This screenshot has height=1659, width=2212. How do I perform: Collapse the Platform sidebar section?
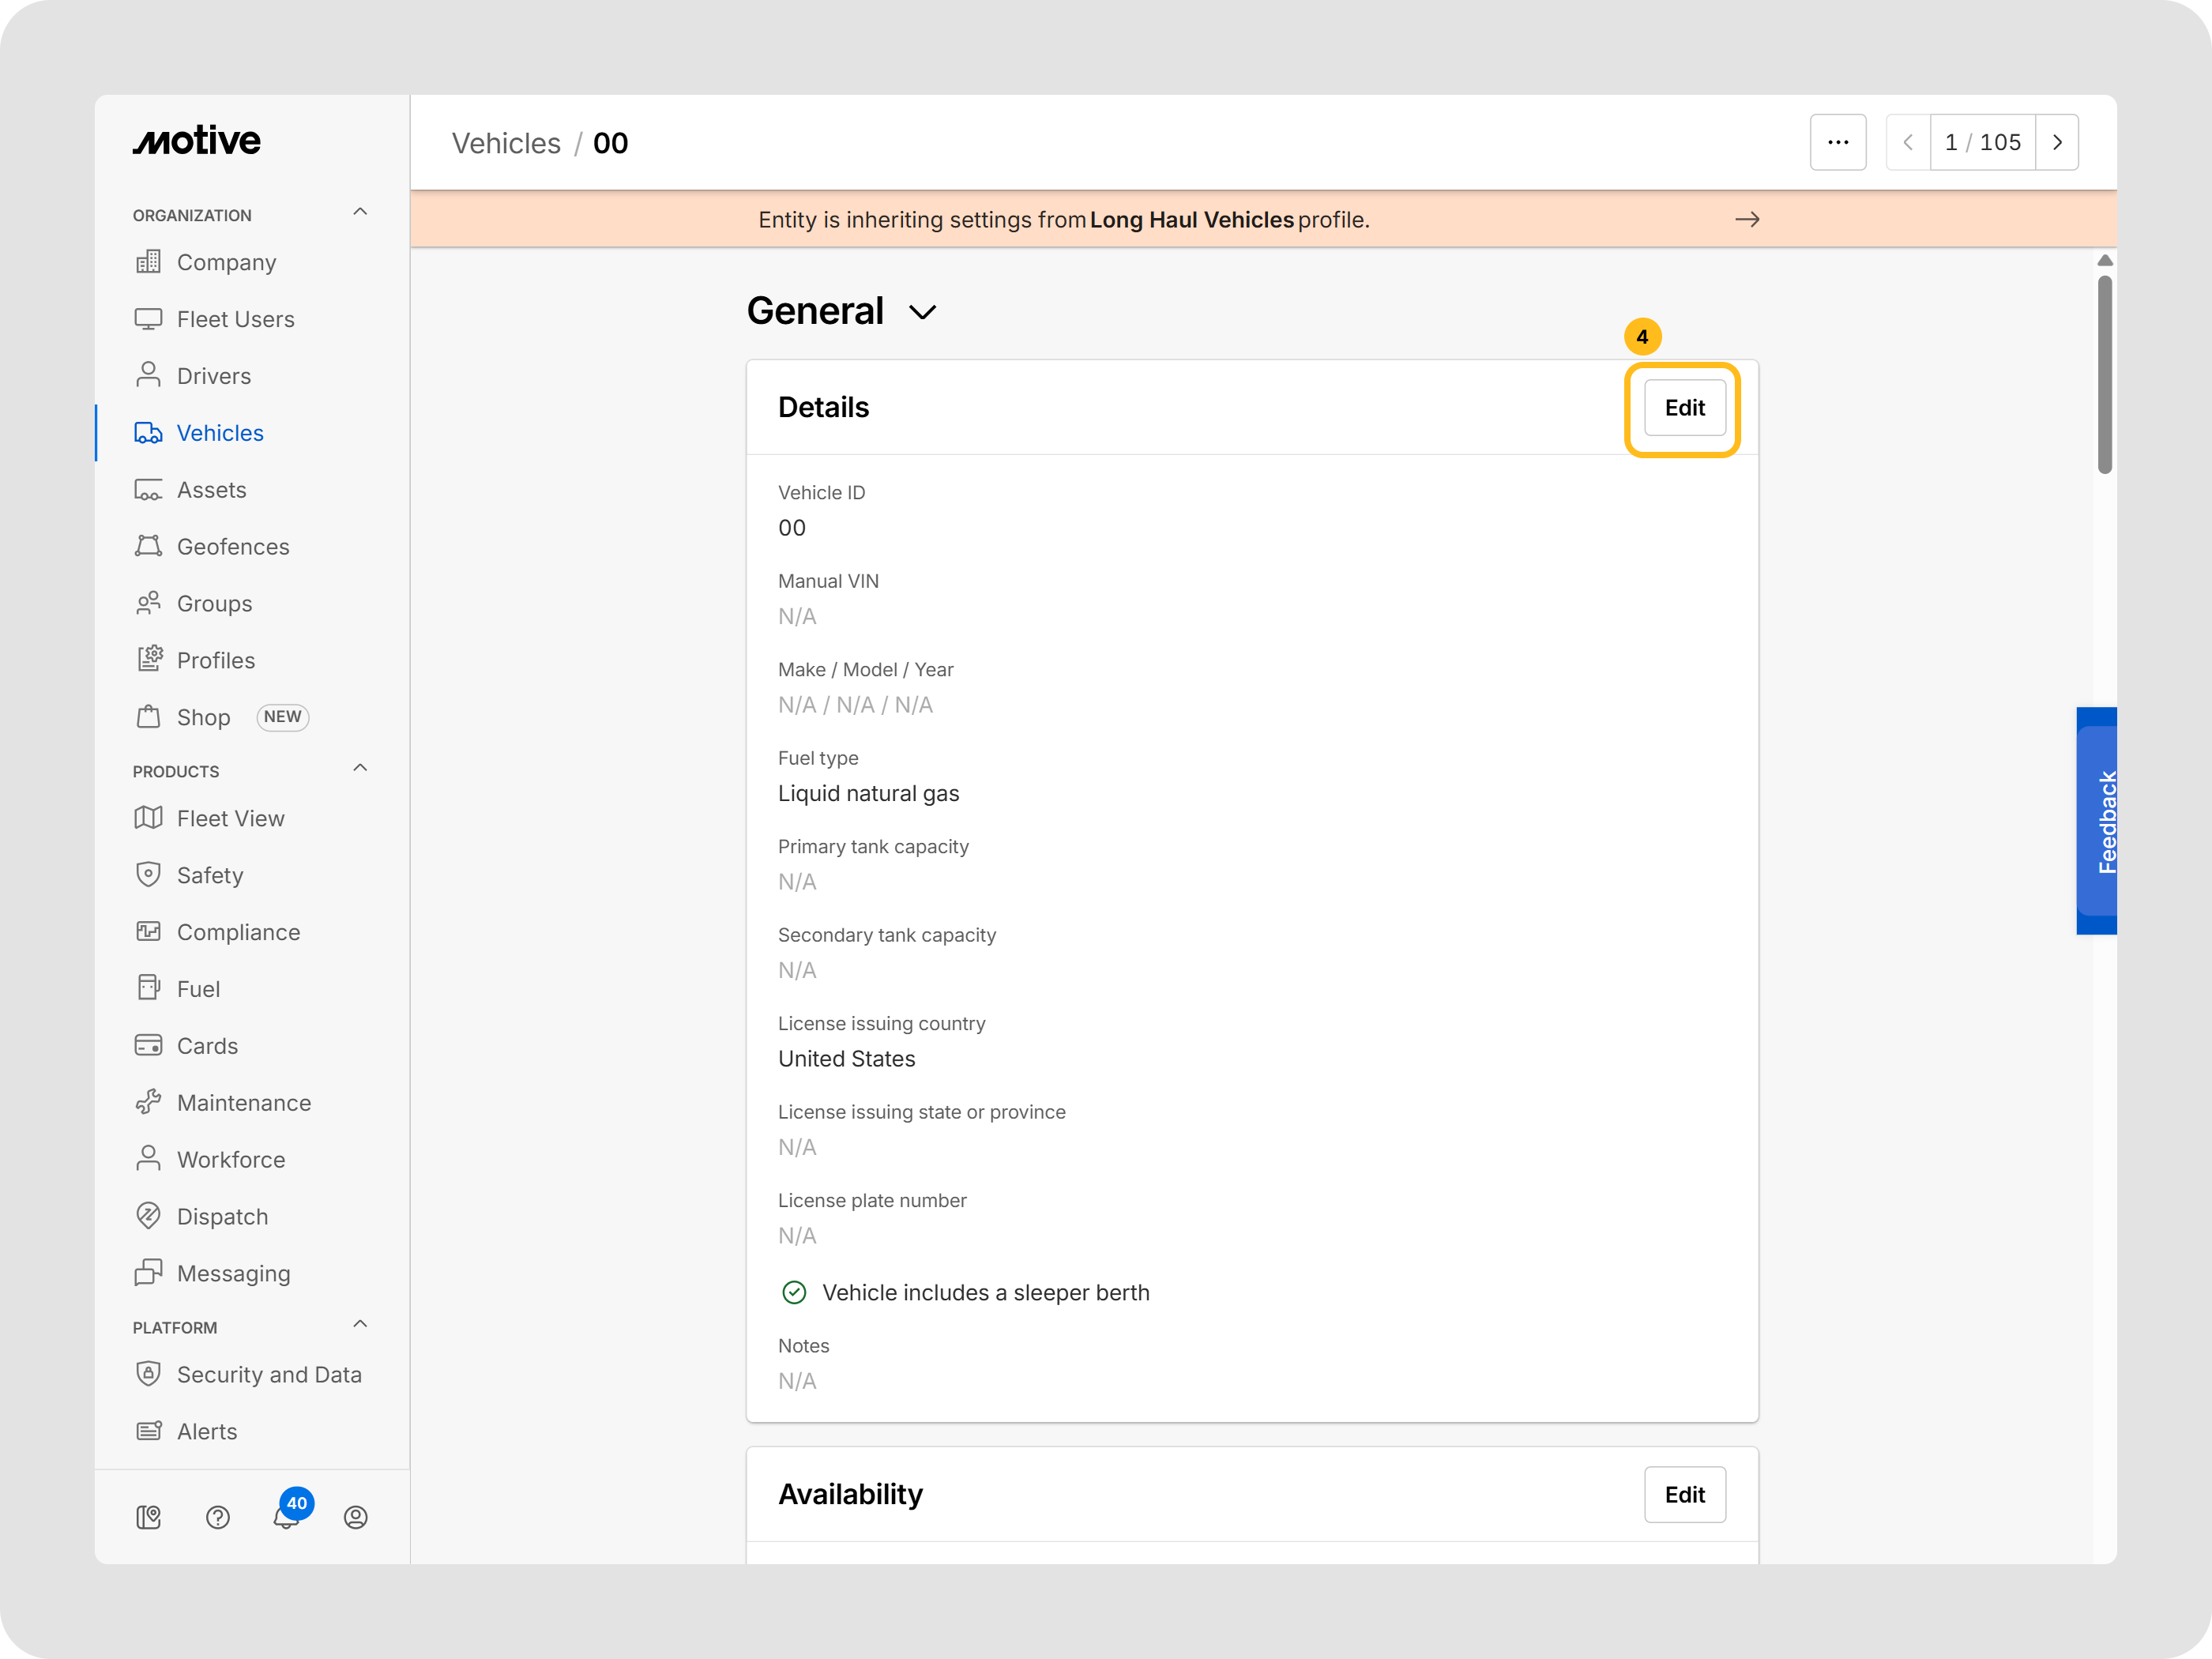pos(361,1325)
